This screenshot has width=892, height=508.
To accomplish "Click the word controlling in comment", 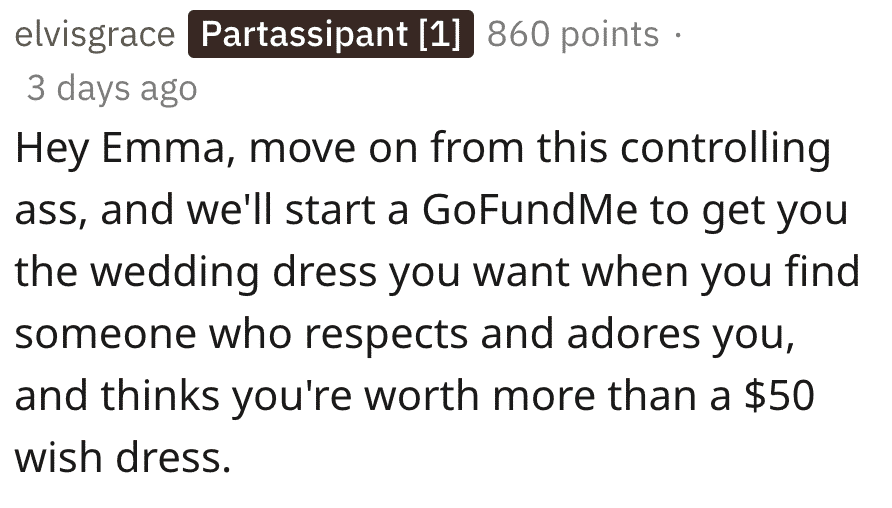I will coord(725,148).
